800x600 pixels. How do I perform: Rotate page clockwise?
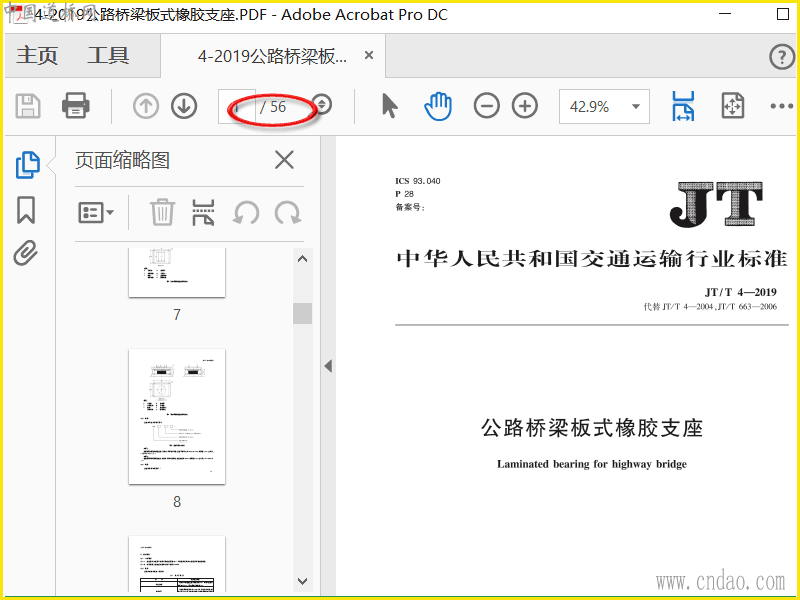click(288, 212)
